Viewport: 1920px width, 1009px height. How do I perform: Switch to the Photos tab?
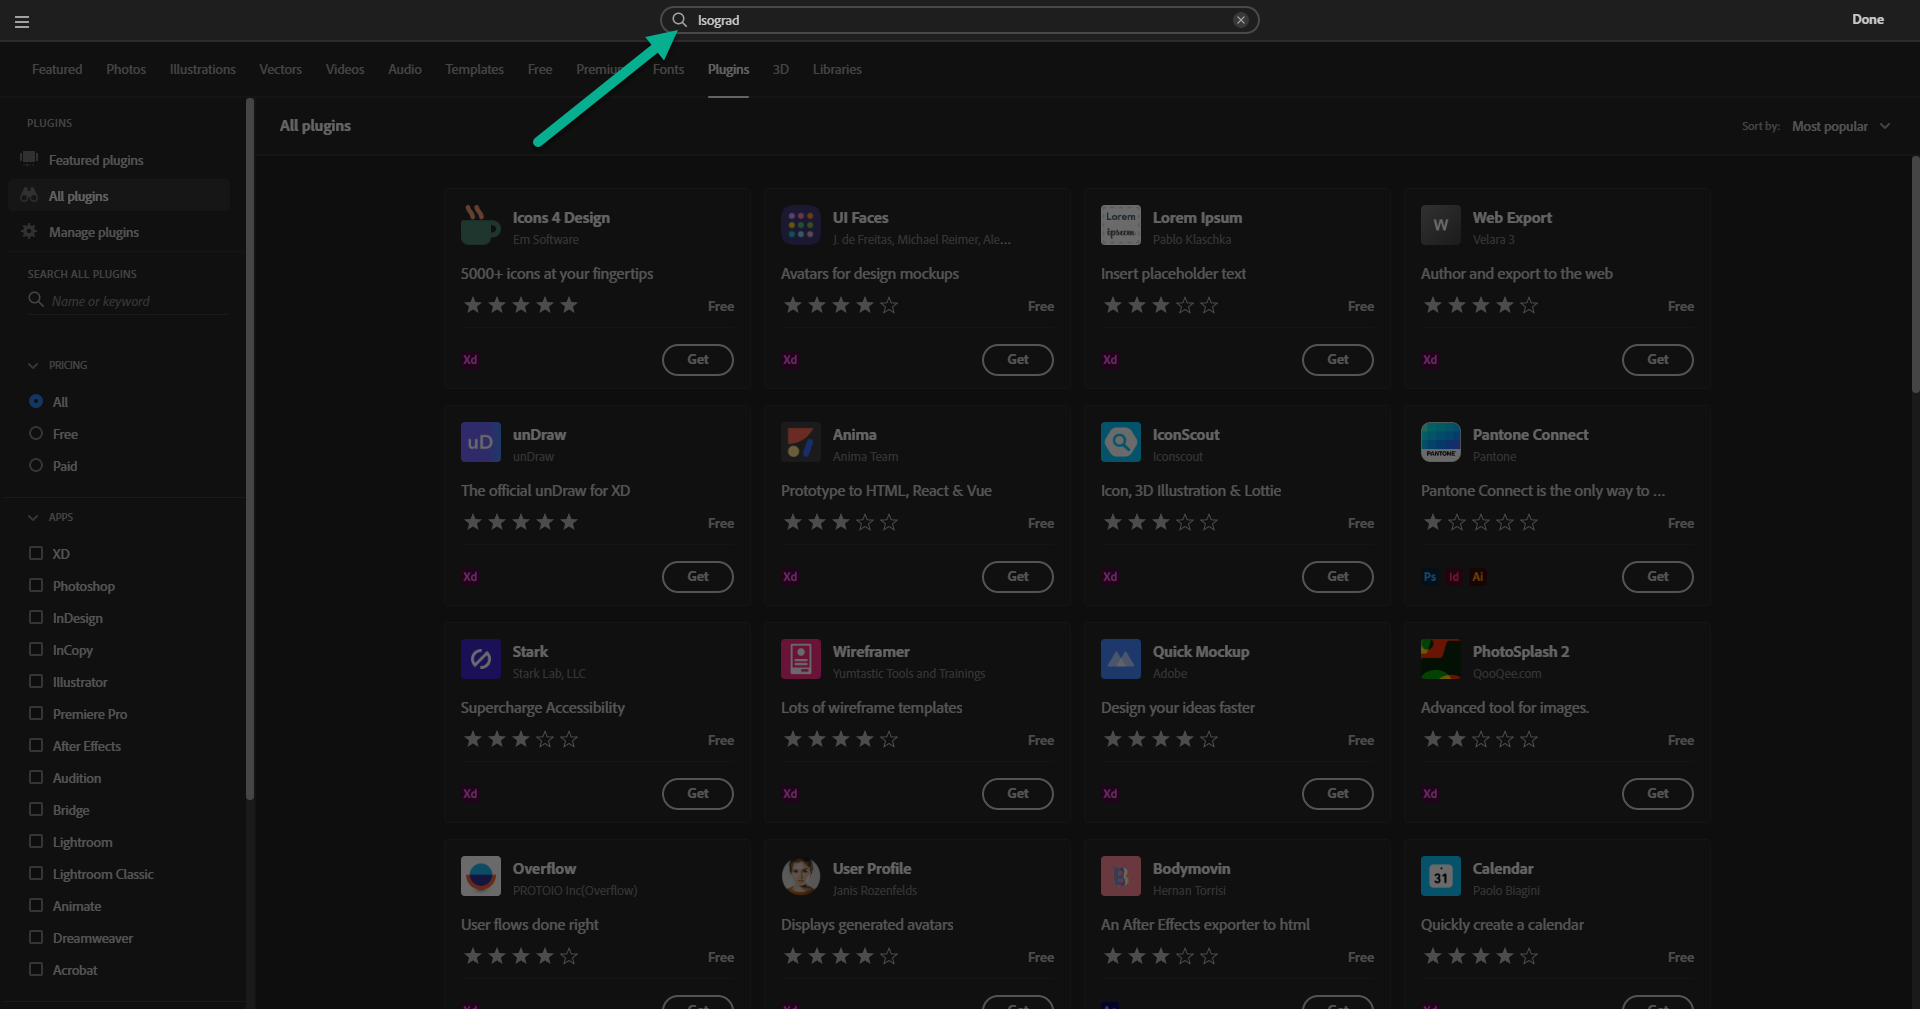(126, 69)
